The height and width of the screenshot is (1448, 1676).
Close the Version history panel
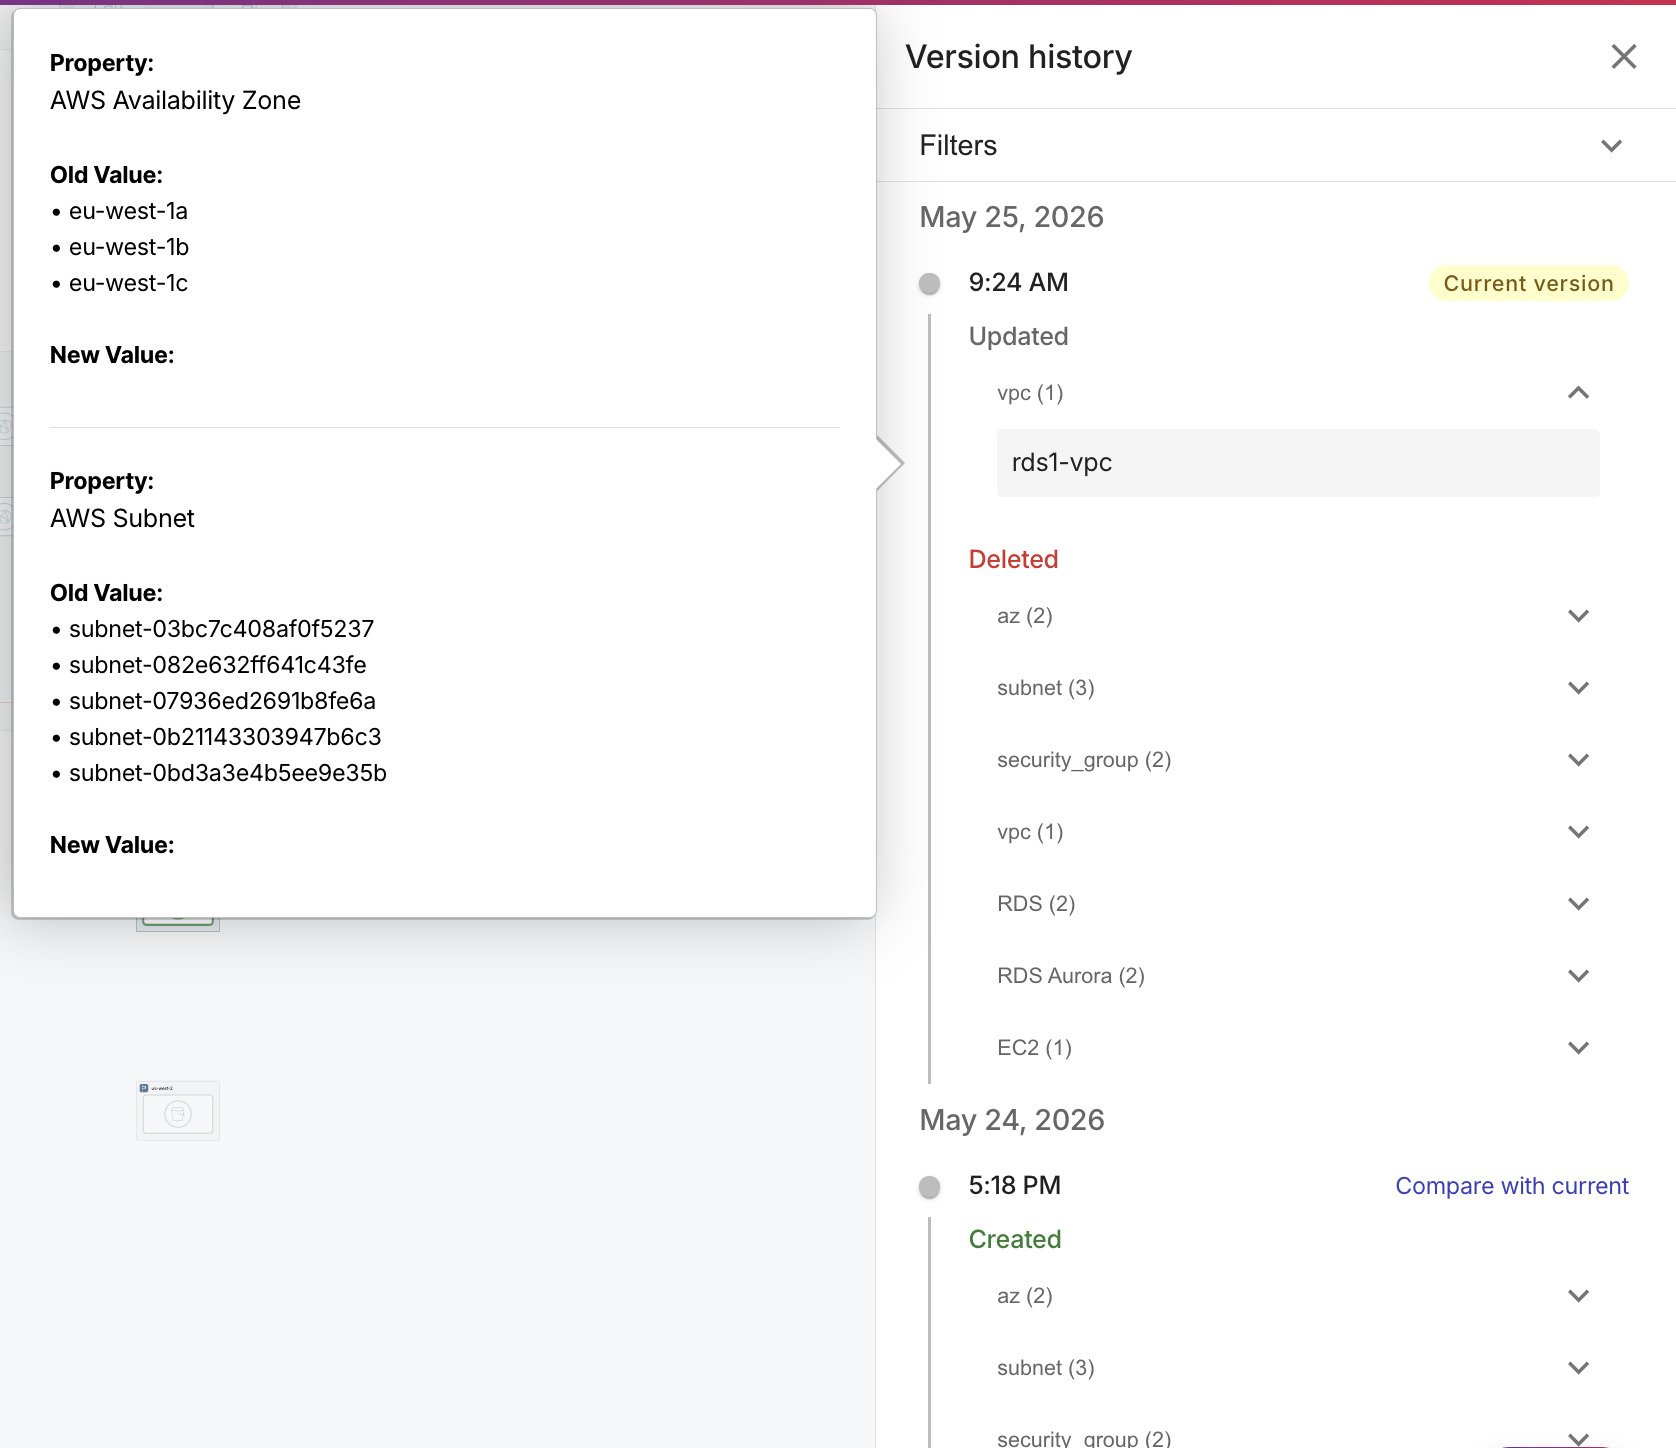(1624, 57)
